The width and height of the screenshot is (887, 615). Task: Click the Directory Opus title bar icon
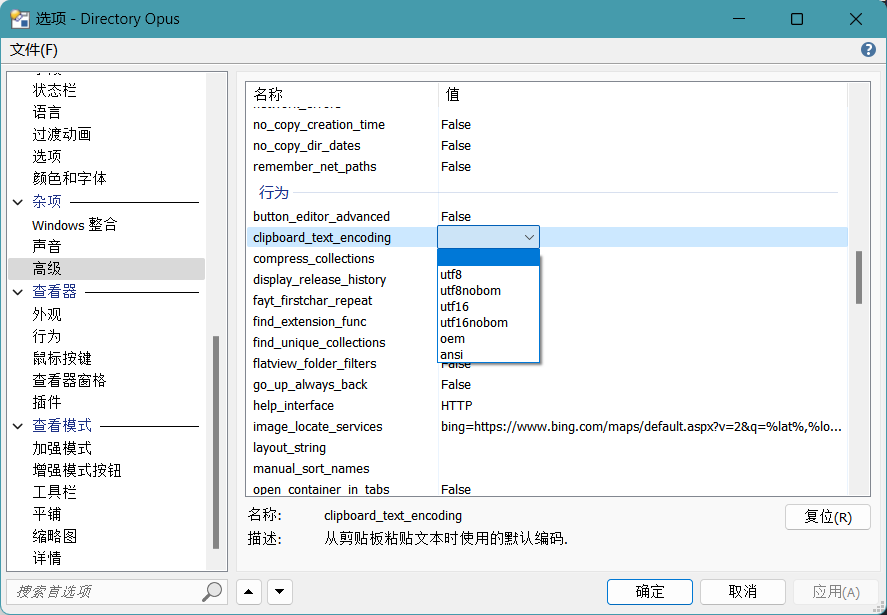(x=19, y=18)
